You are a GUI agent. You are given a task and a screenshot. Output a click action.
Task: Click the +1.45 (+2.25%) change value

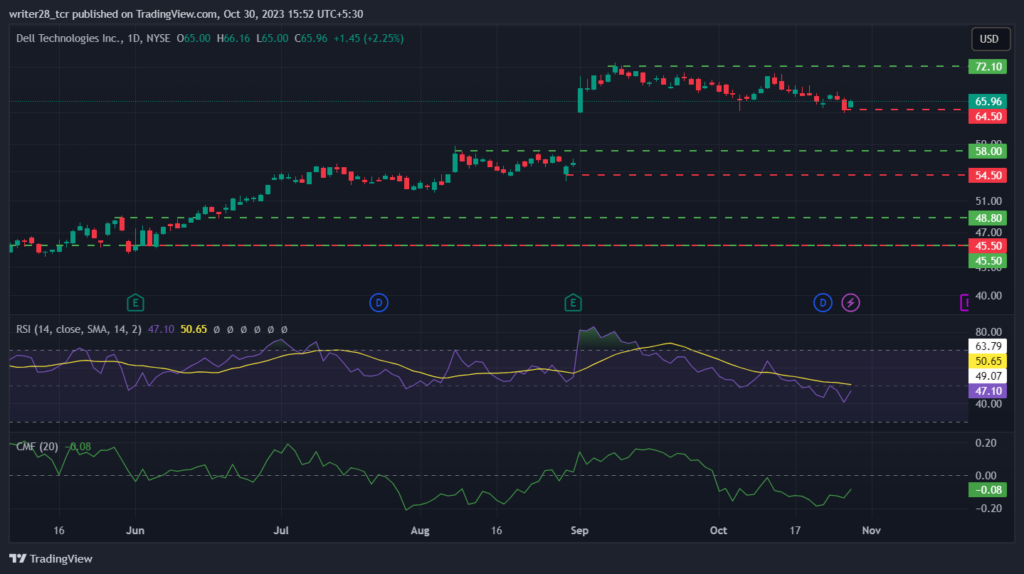tap(368, 39)
